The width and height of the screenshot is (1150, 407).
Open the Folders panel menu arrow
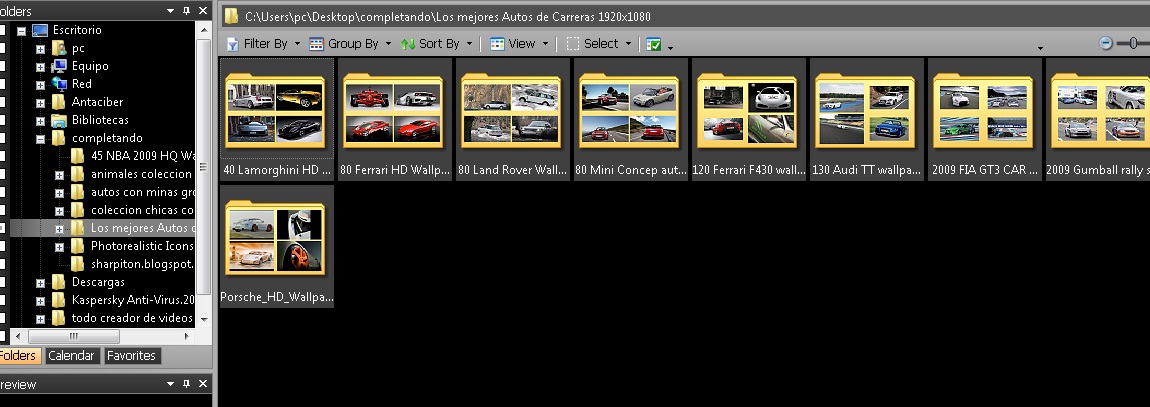point(171,11)
